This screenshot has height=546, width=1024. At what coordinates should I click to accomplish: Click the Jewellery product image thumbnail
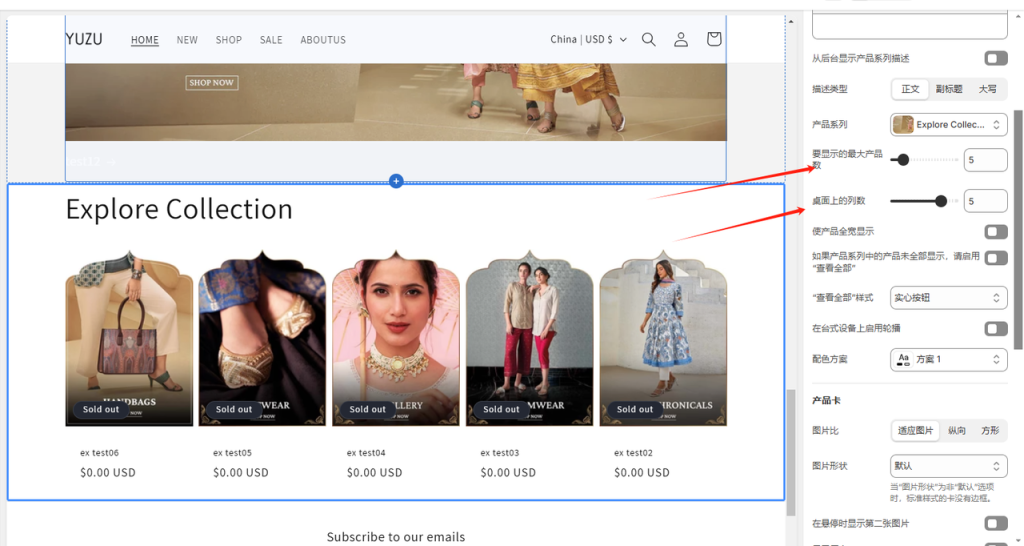[396, 338]
